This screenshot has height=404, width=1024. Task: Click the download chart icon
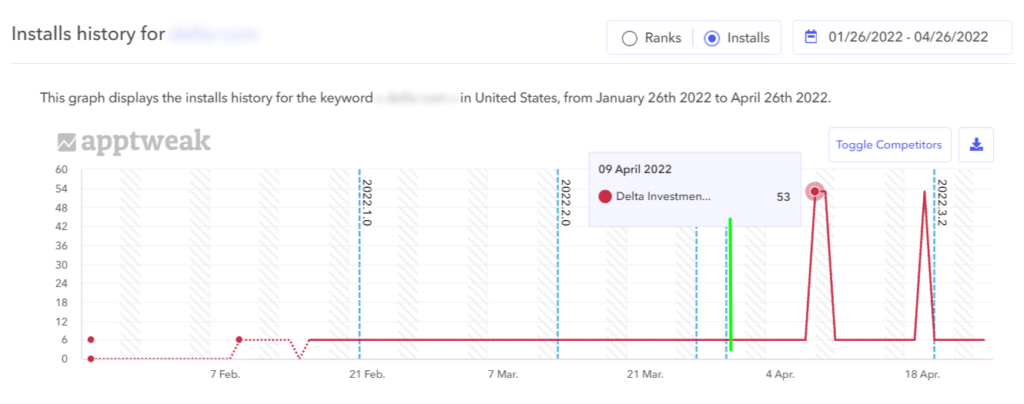click(x=976, y=145)
